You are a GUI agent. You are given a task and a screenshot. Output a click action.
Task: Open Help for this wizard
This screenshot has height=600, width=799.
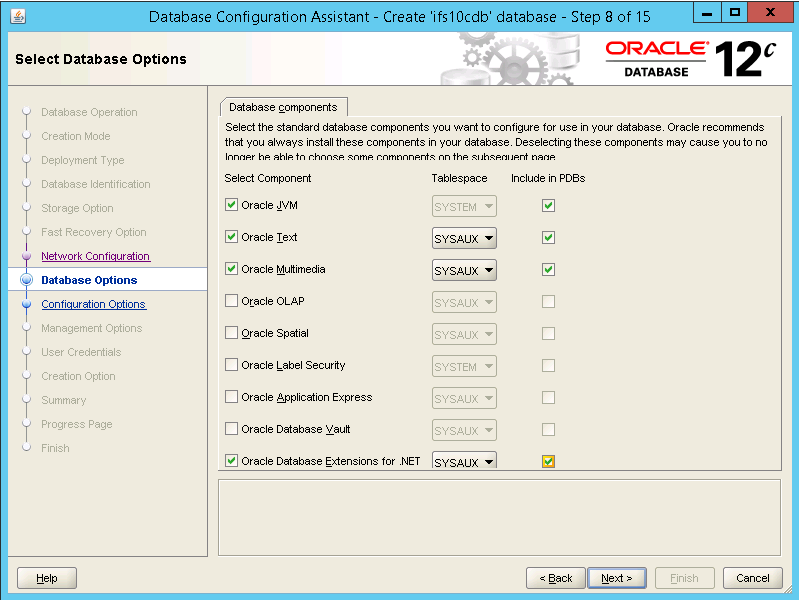click(x=47, y=578)
